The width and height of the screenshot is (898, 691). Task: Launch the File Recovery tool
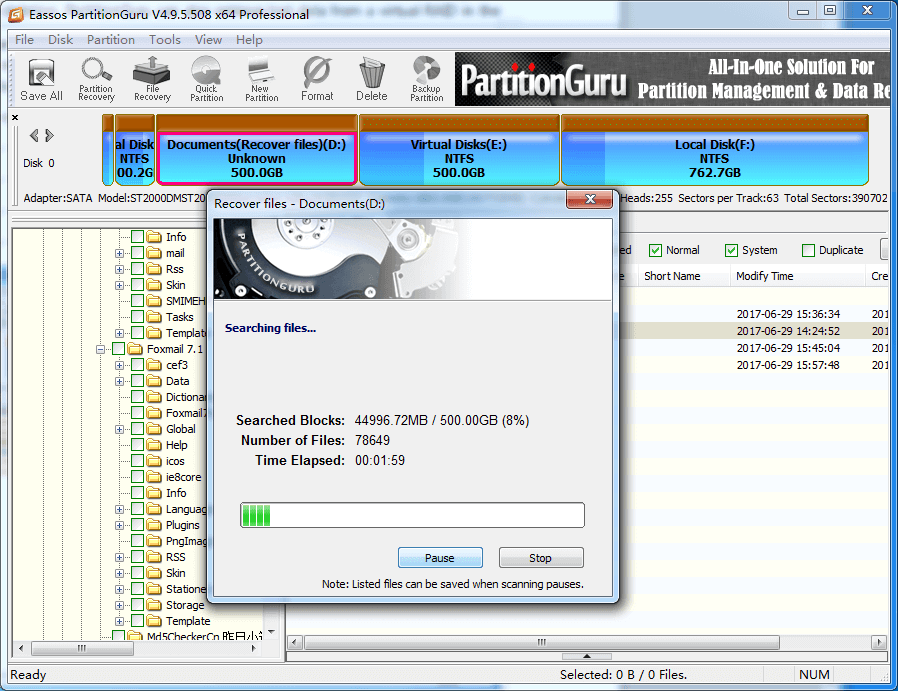pos(152,80)
